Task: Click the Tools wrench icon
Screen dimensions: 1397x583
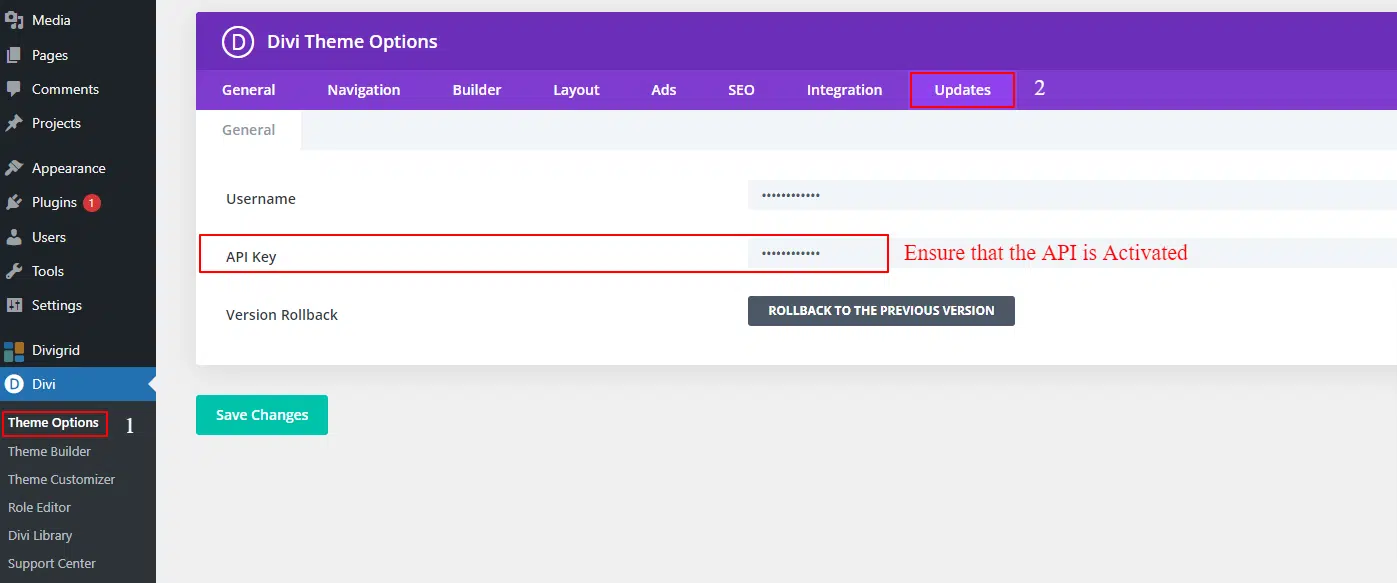Action: [x=14, y=271]
